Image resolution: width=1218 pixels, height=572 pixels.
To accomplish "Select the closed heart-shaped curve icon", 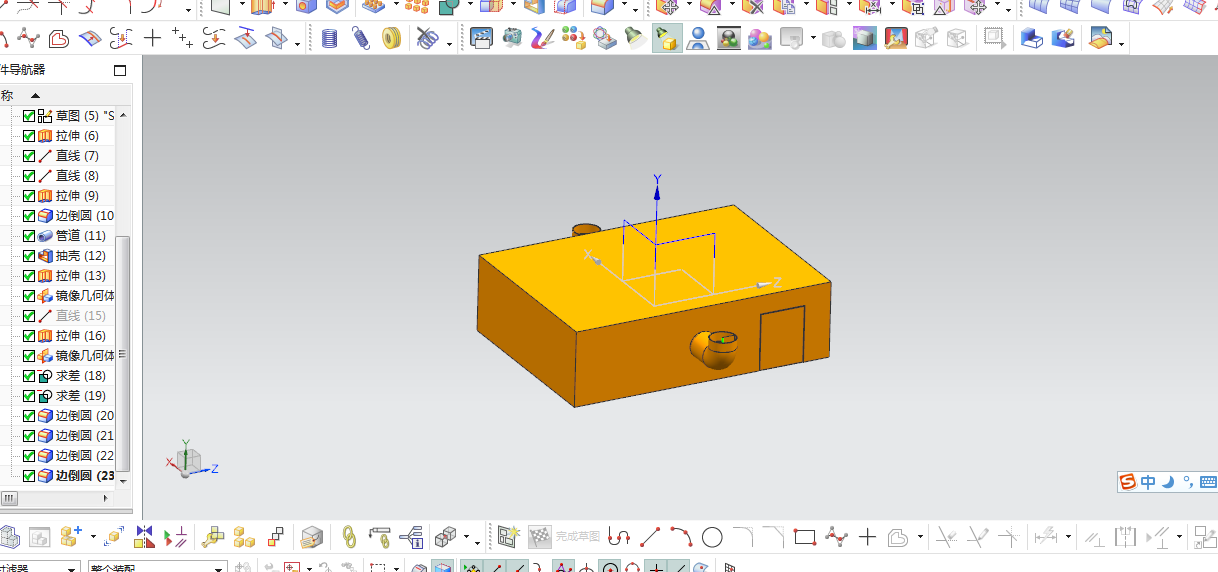I will (x=58, y=39).
